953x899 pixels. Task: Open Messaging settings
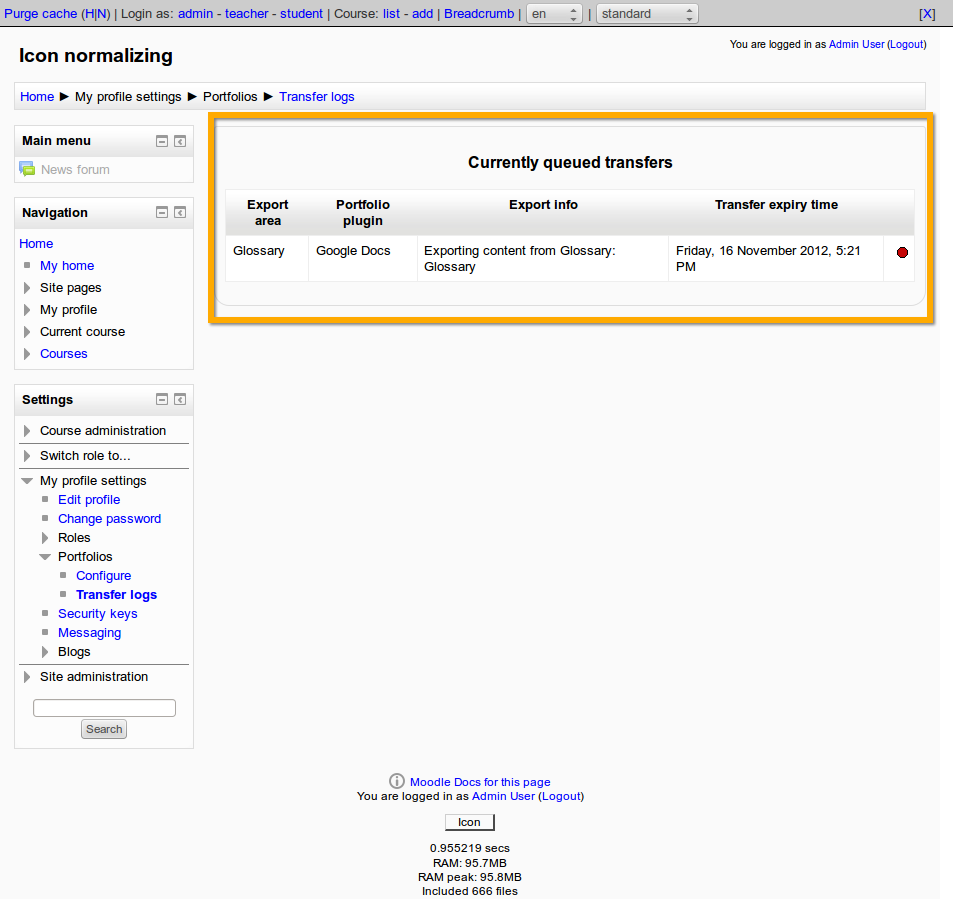pos(89,633)
